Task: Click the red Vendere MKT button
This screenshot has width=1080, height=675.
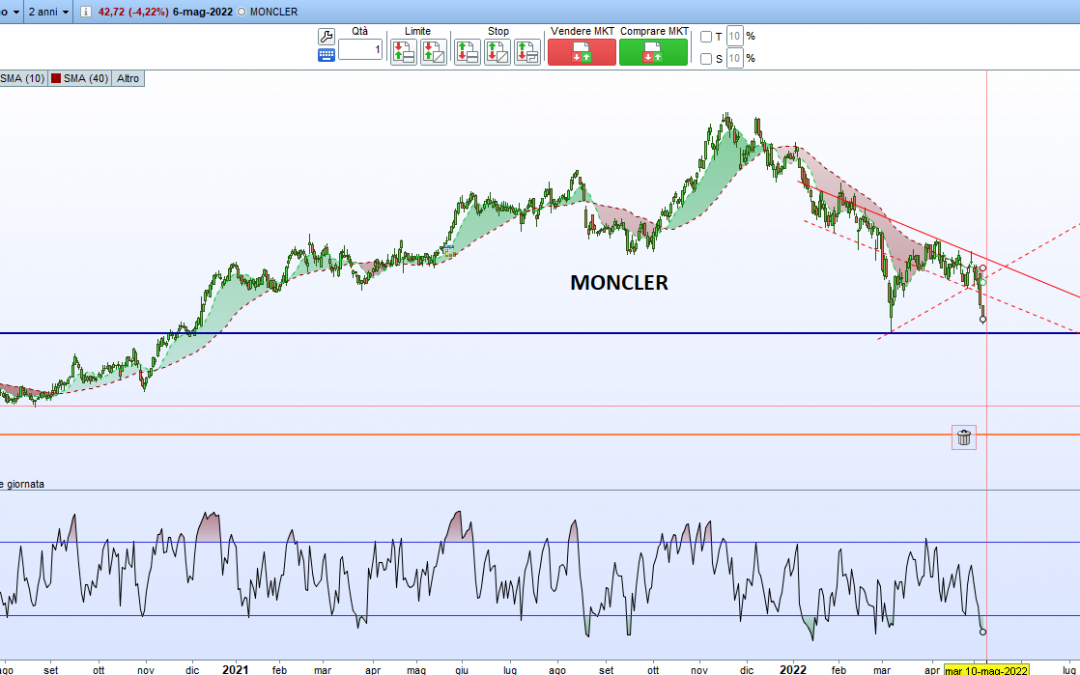Action: [581, 52]
